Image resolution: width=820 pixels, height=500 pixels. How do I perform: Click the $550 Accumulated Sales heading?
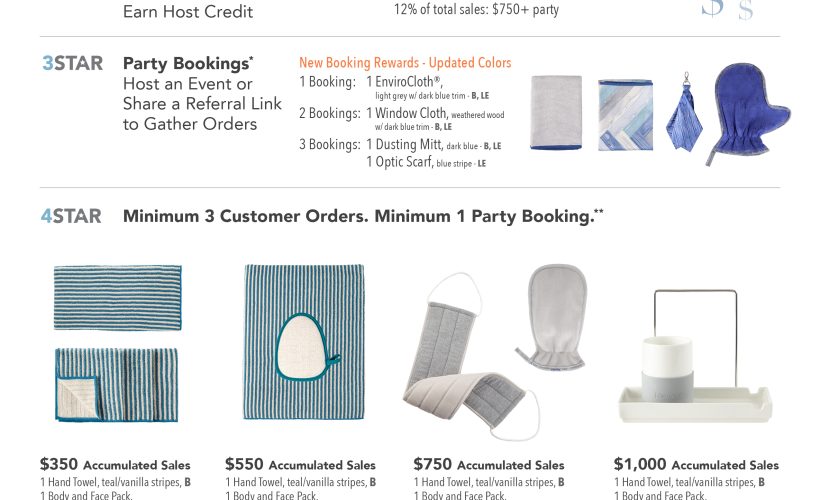click(x=300, y=464)
